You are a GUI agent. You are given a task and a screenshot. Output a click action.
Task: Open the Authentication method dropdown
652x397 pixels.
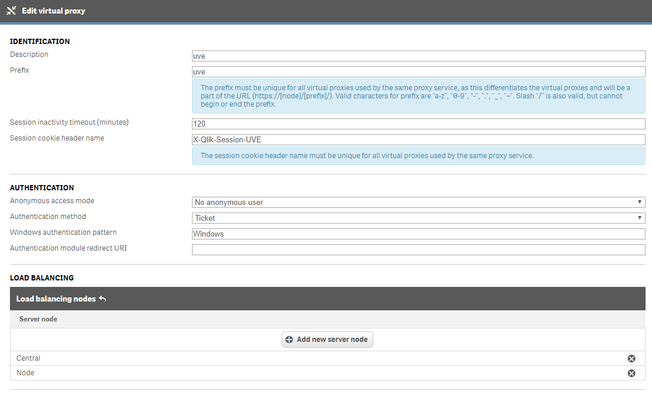(x=419, y=218)
